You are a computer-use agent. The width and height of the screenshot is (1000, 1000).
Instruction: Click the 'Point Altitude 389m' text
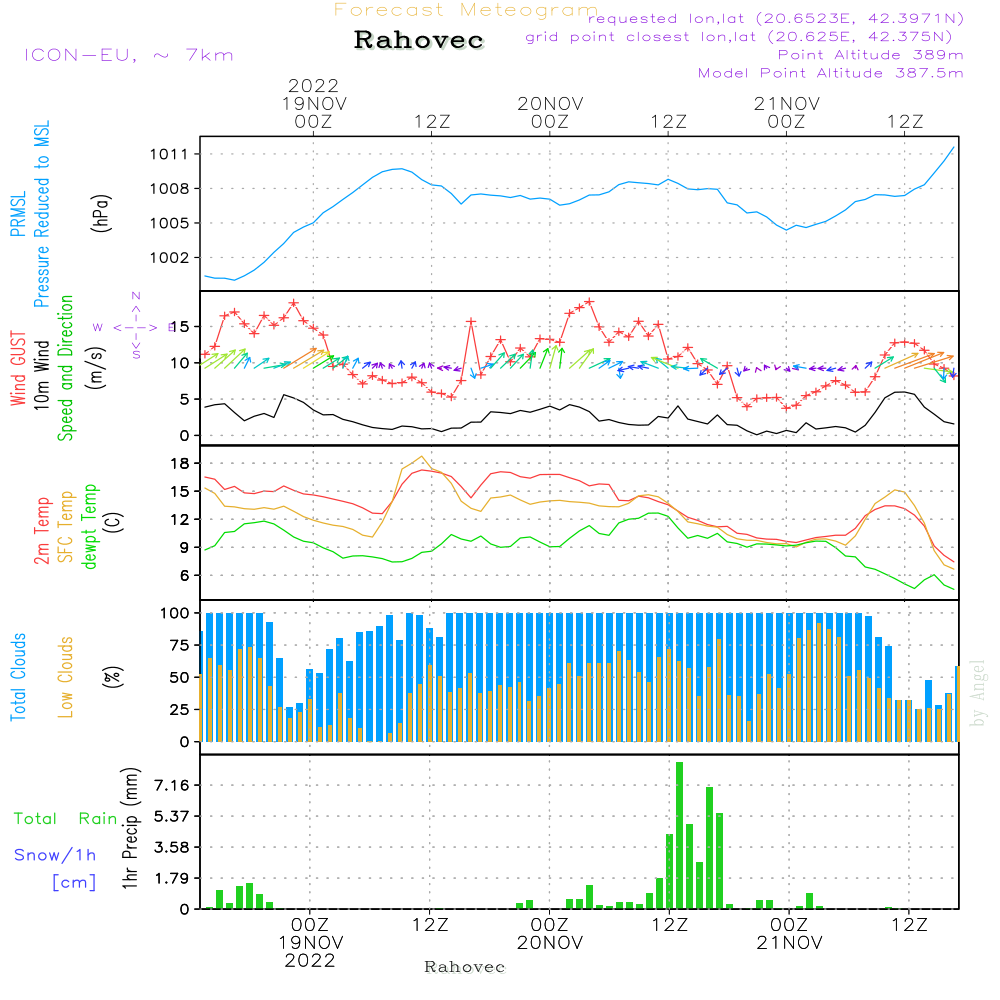871,55
